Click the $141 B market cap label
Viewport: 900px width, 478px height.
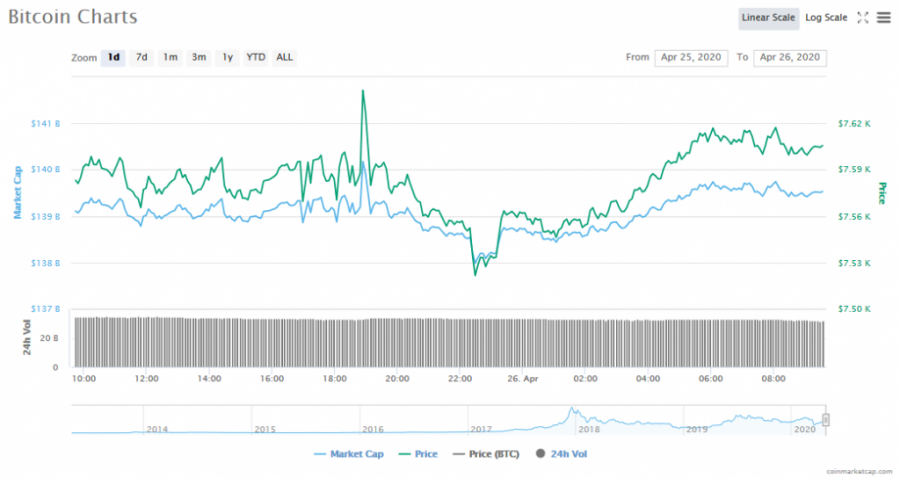click(45, 123)
